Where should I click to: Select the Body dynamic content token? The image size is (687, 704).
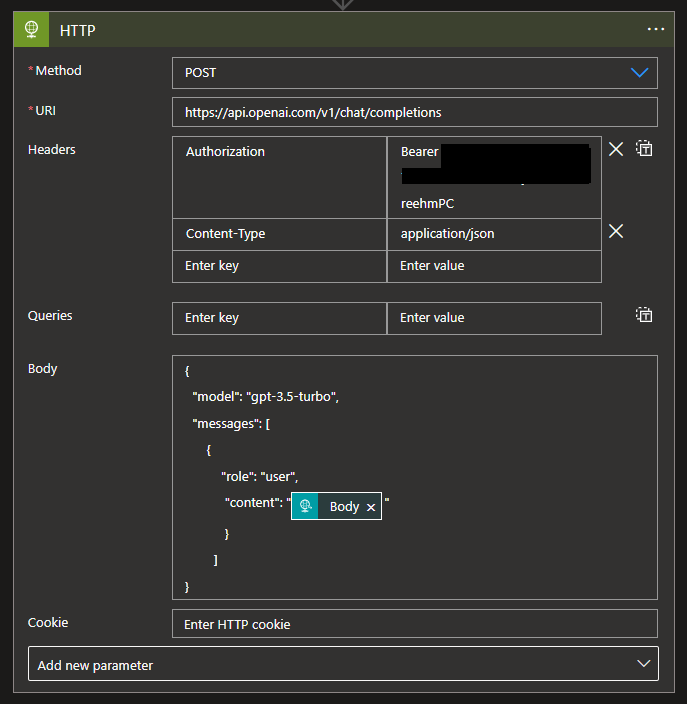click(x=343, y=507)
